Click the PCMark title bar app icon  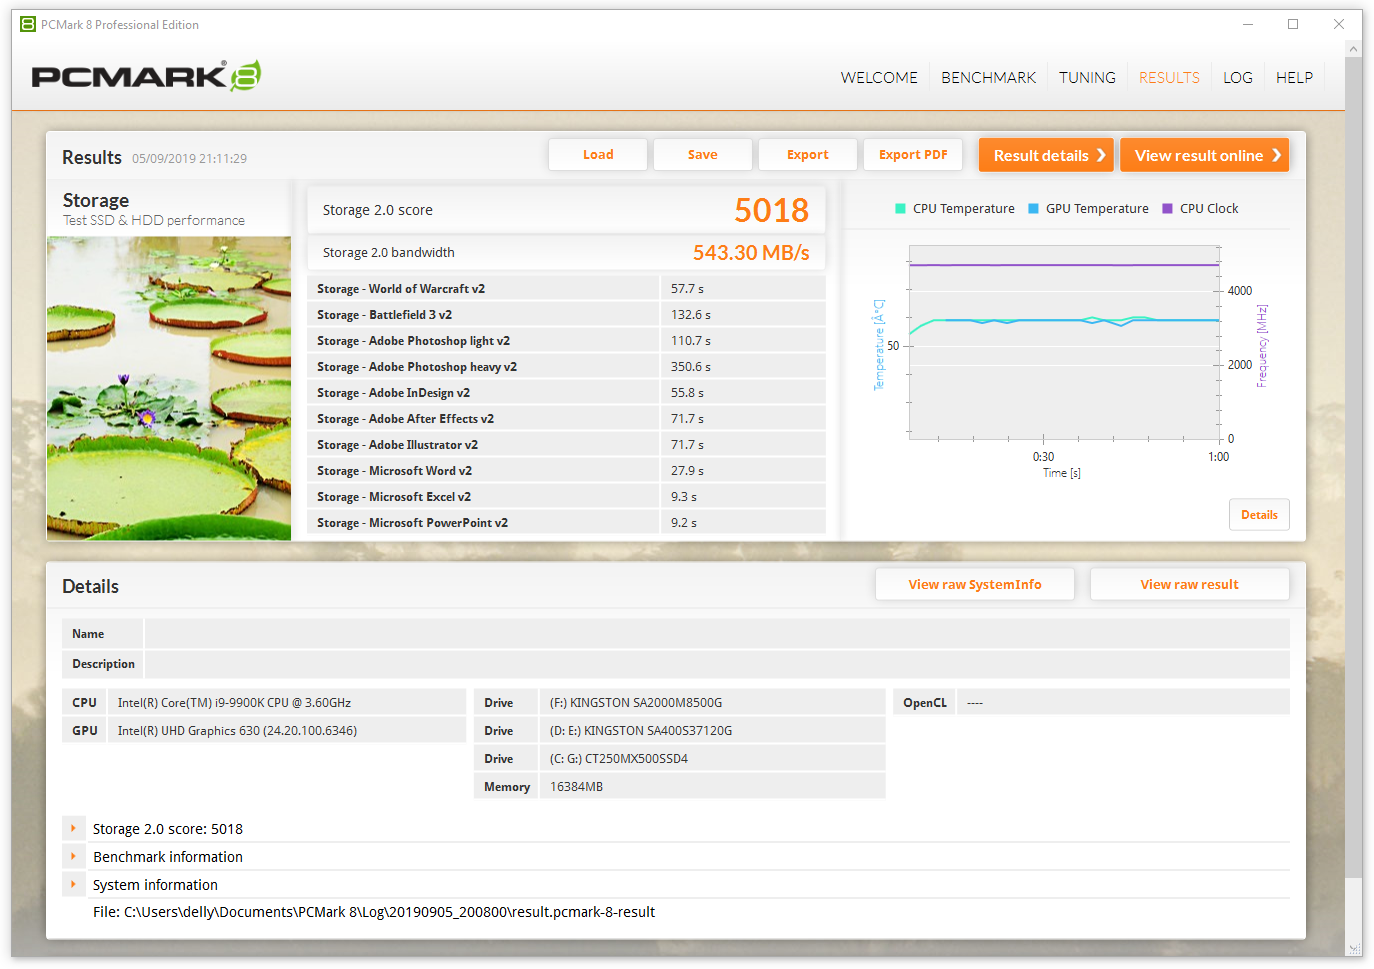pyautogui.click(x=28, y=24)
